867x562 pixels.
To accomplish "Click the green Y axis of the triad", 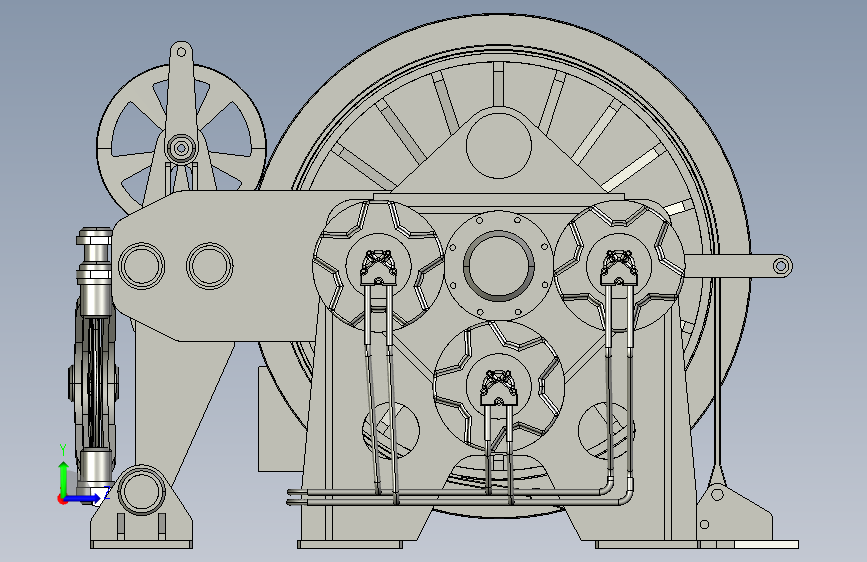I will click(x=64, y=479).
